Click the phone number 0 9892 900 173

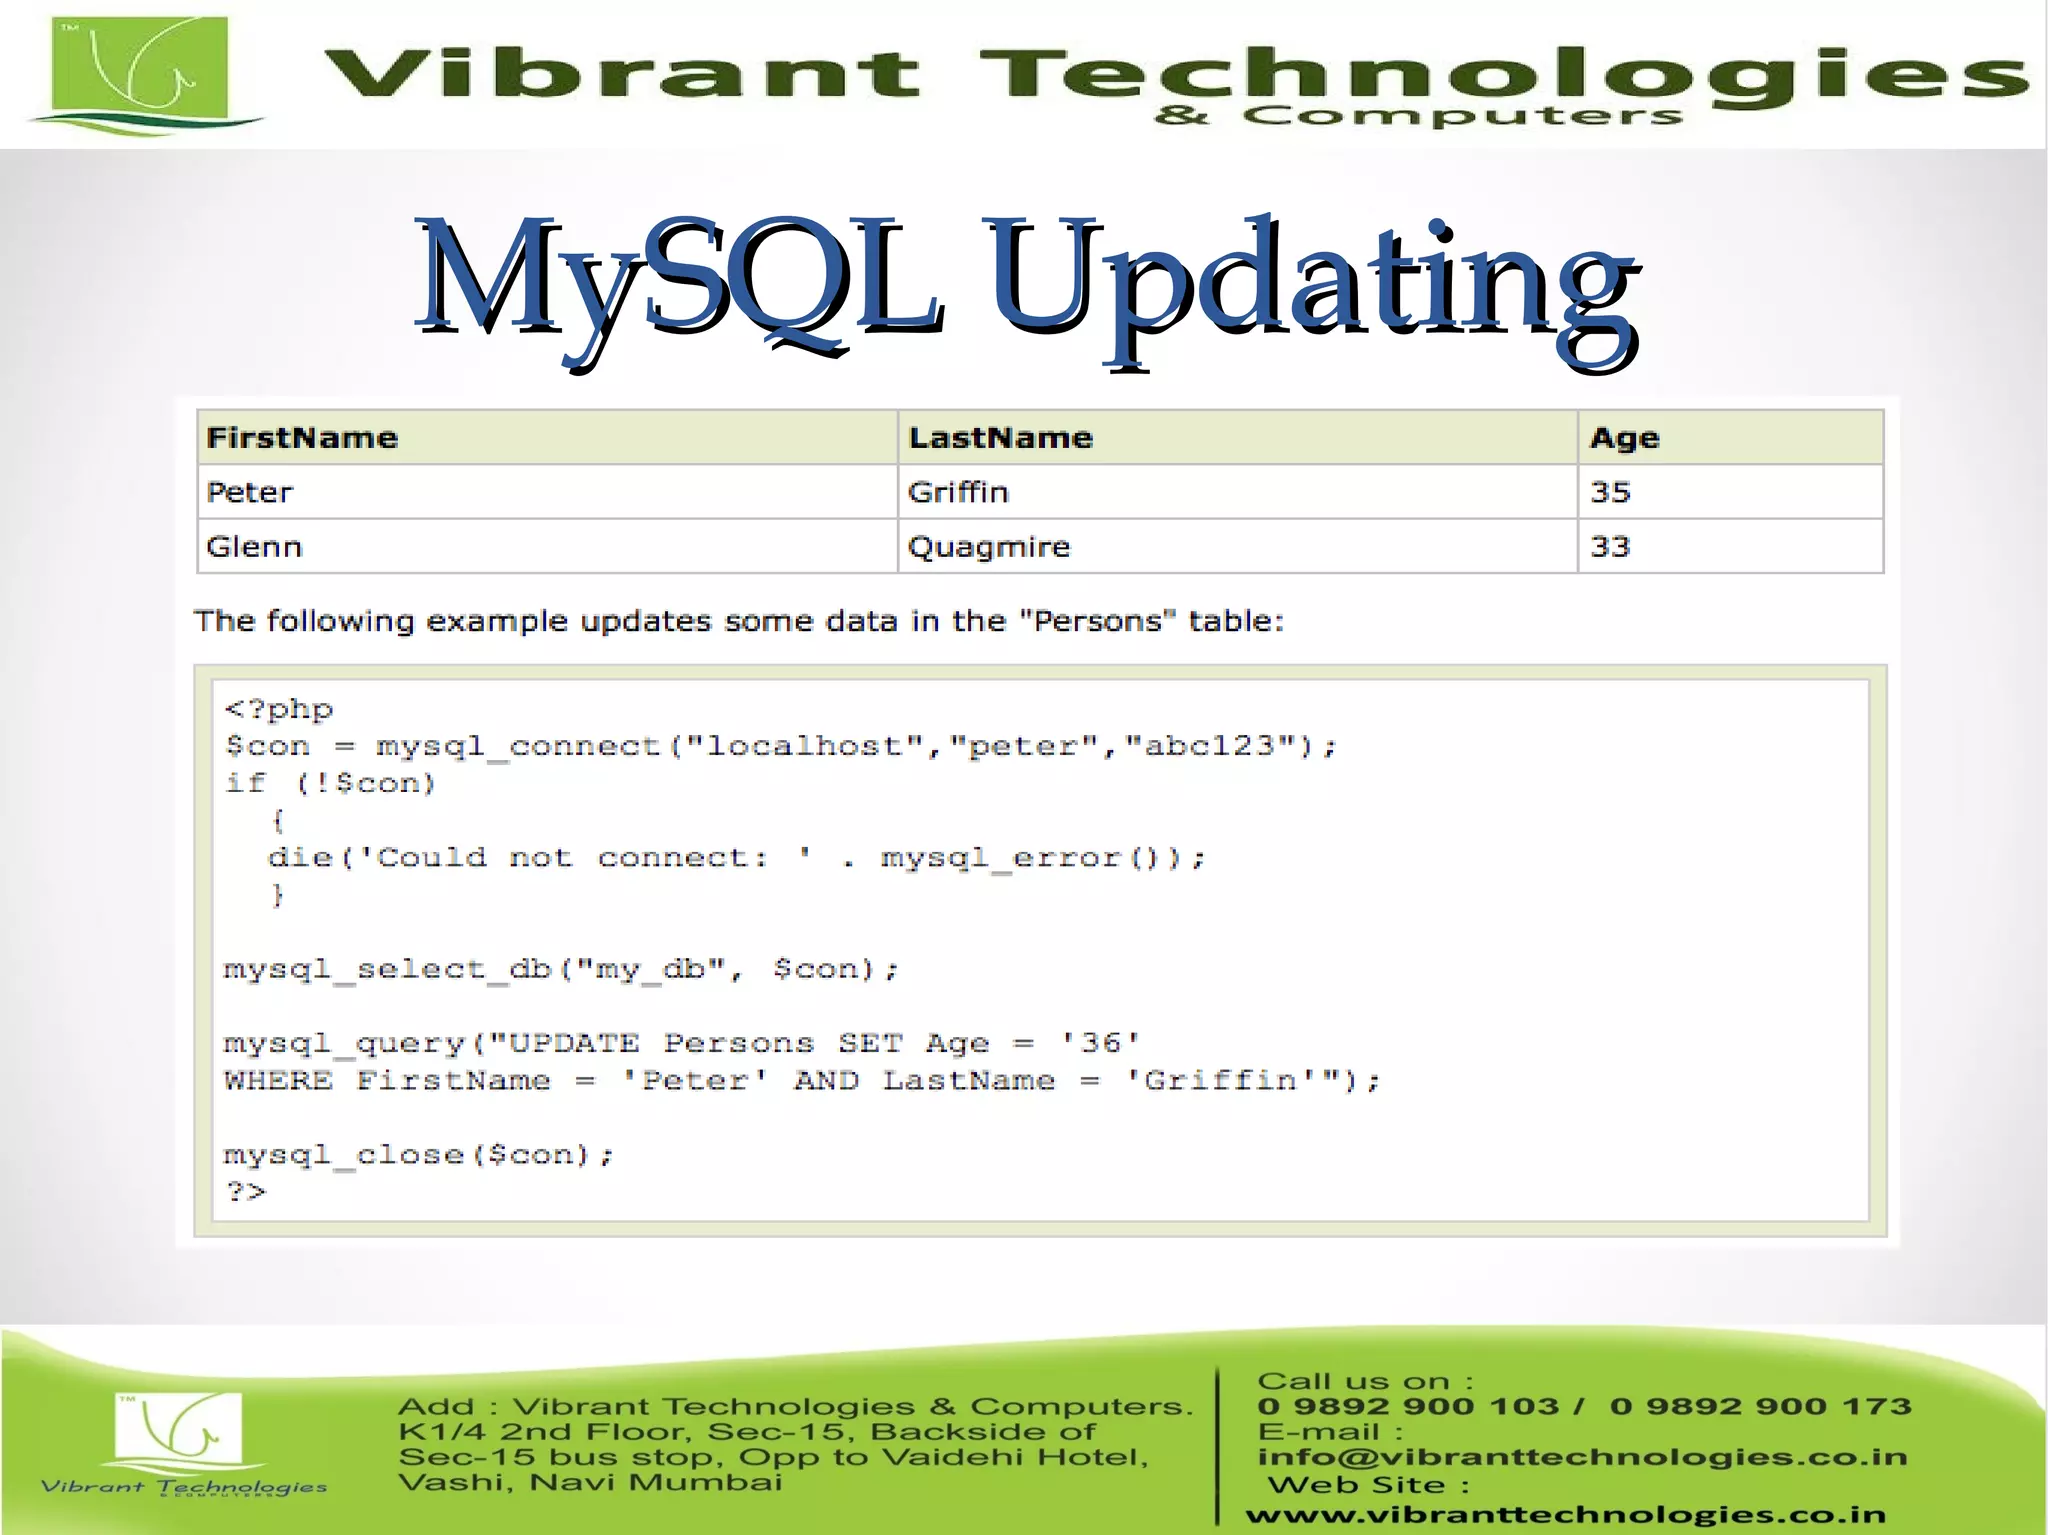coord(1760,1407)
